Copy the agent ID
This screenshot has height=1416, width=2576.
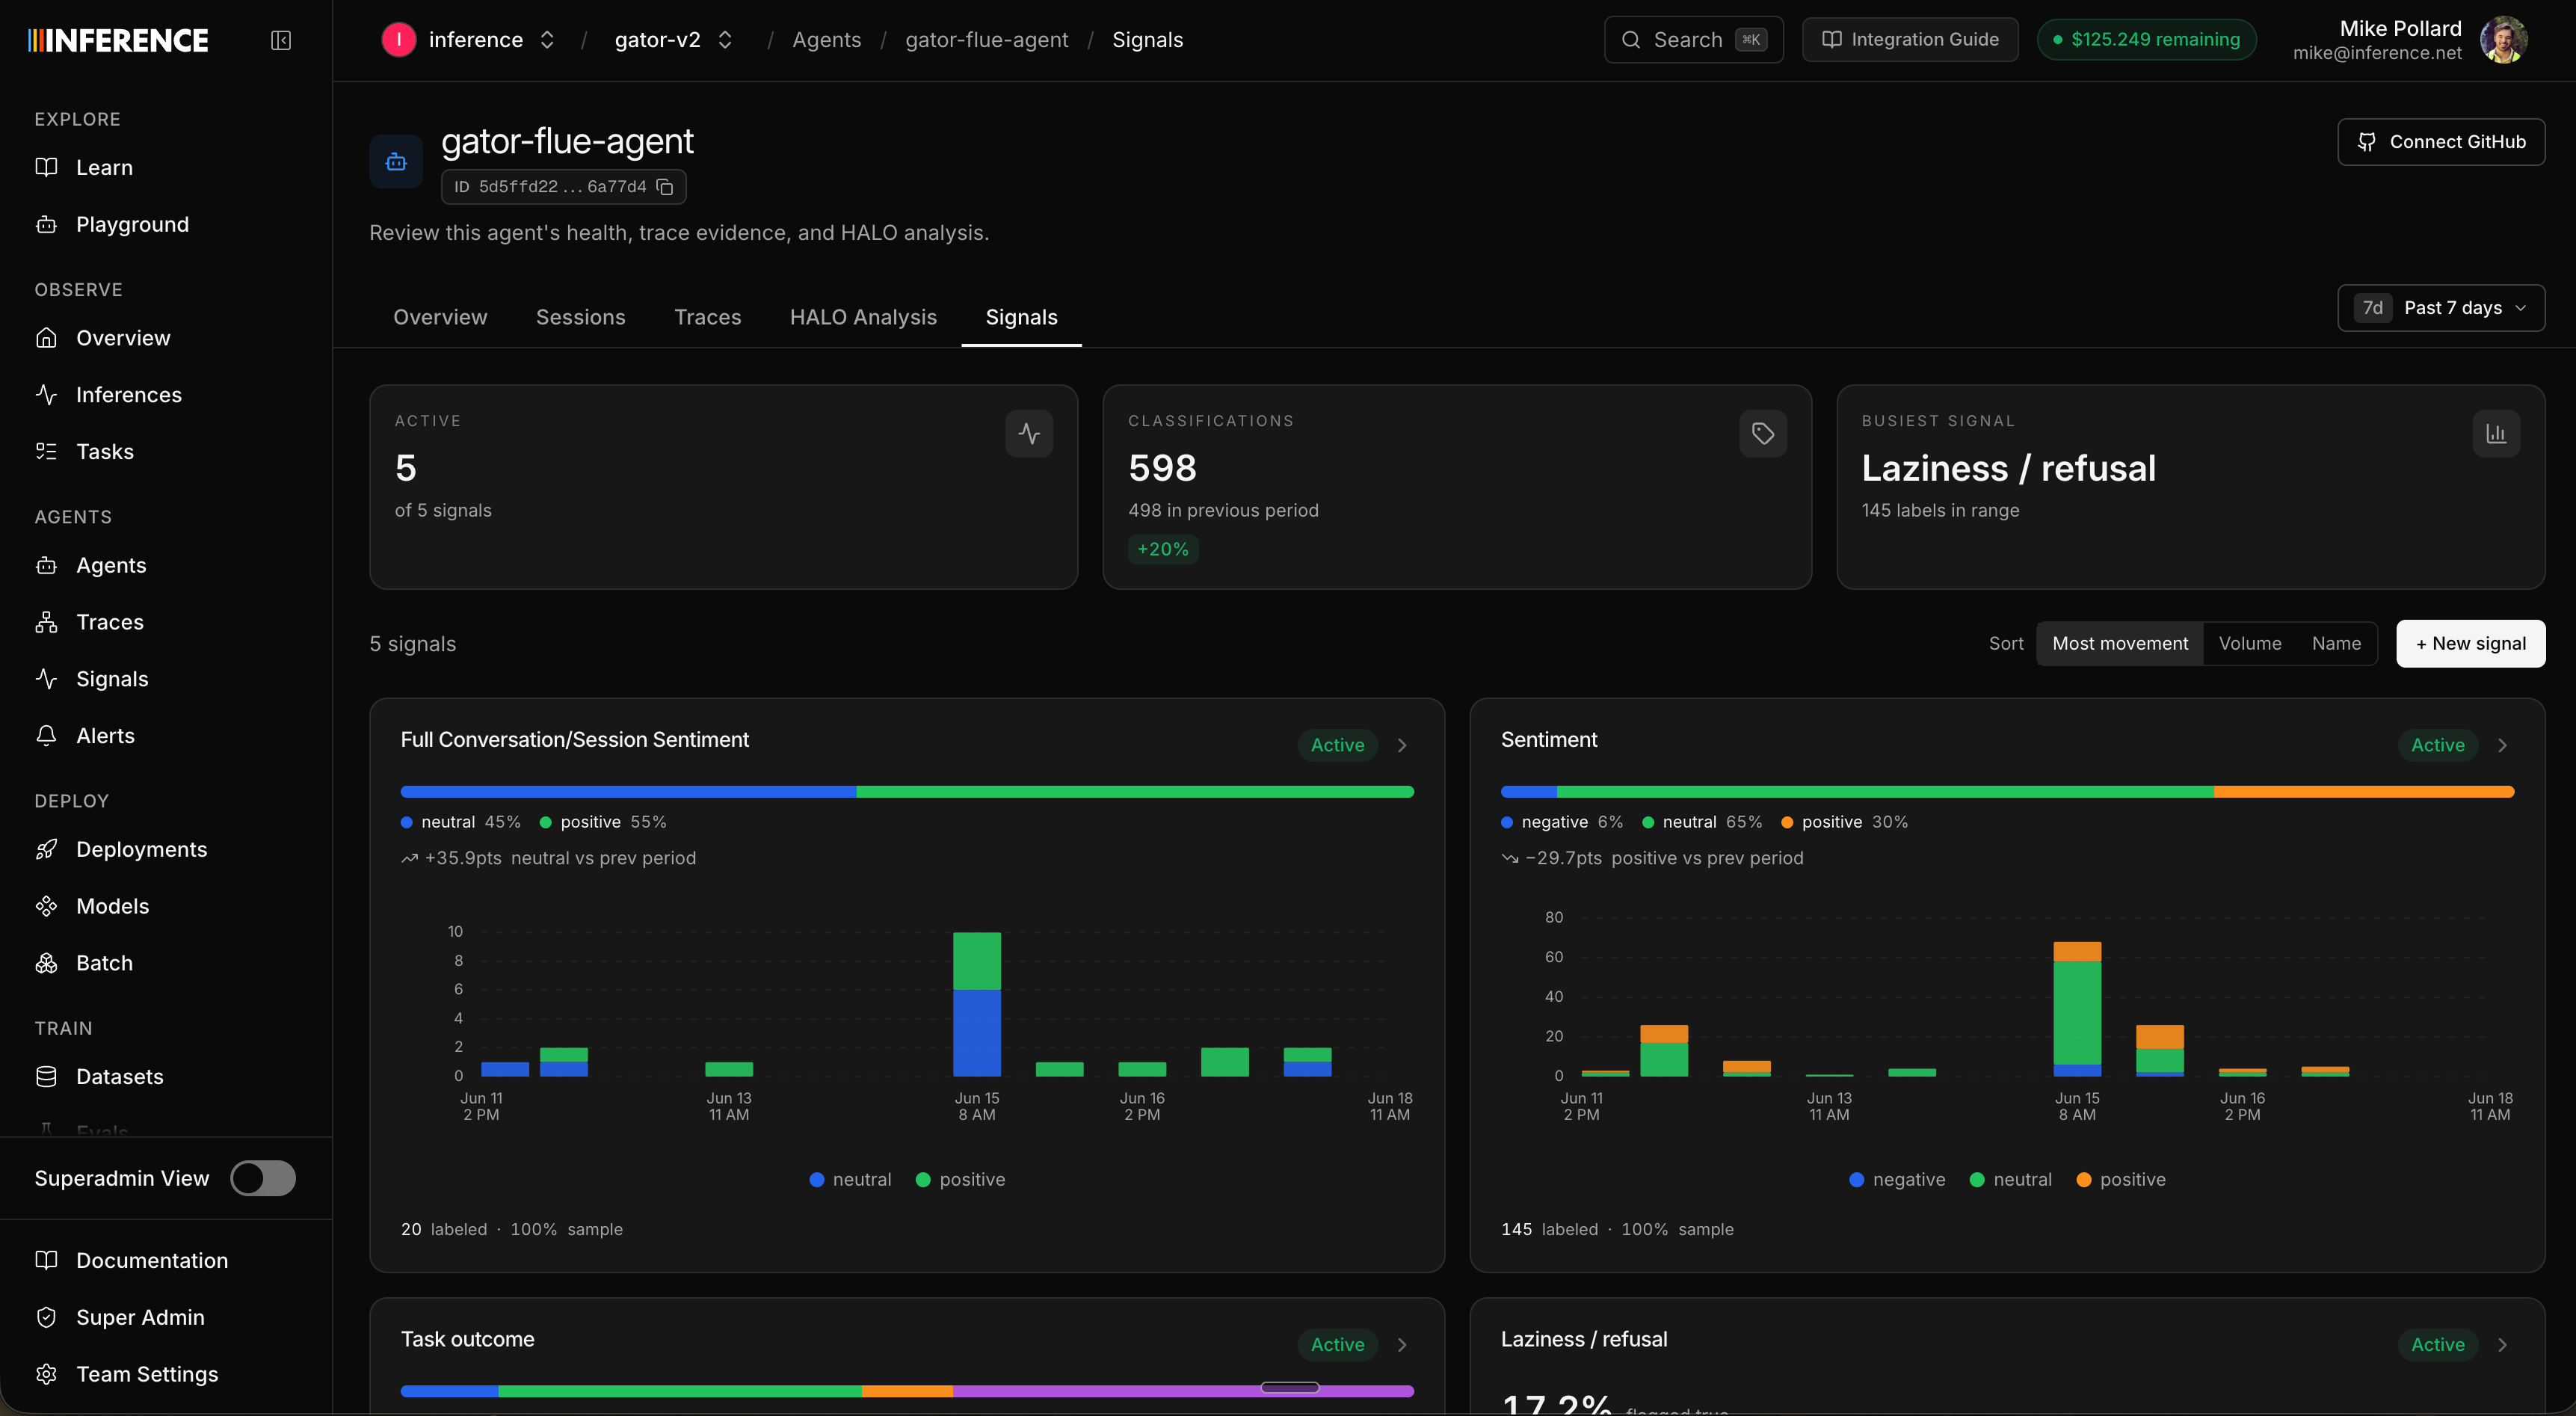tap(665, 187)
